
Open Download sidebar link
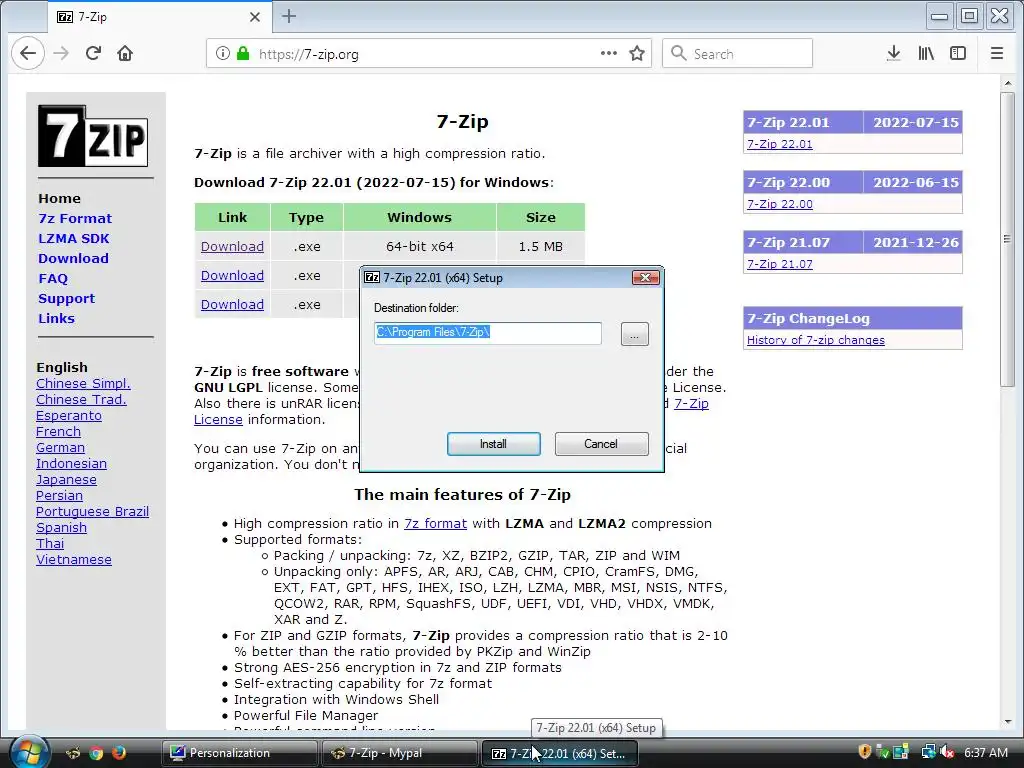click(73, 259)
